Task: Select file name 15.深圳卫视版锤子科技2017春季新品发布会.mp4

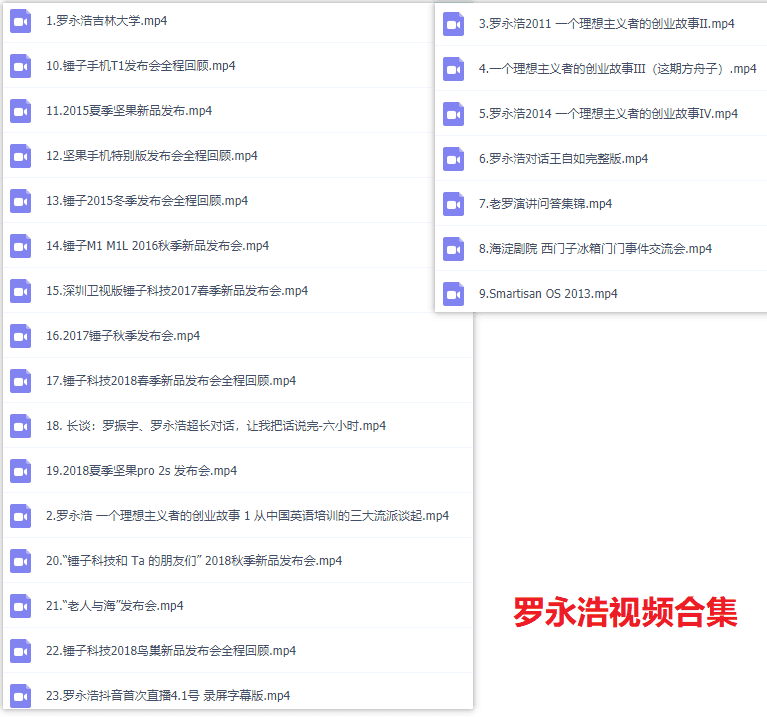Action: (x=177, y=291)
